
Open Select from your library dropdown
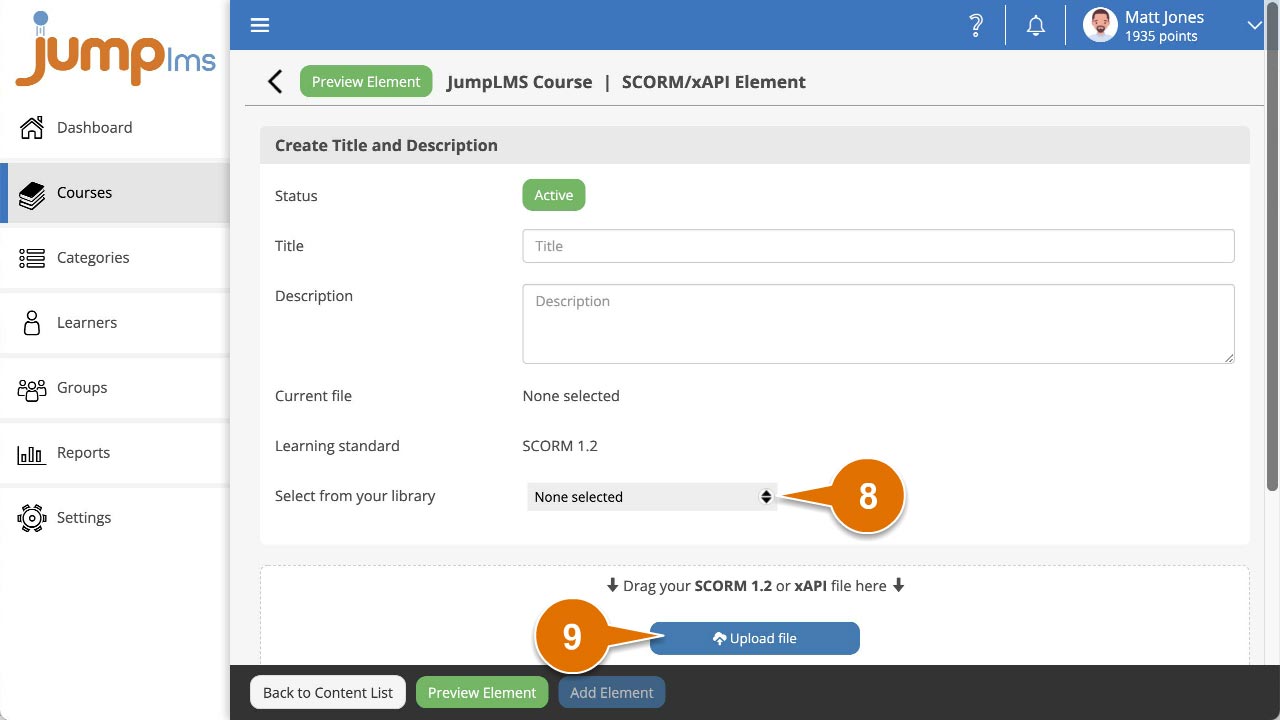pyautogui.click(x=652, y=496)
